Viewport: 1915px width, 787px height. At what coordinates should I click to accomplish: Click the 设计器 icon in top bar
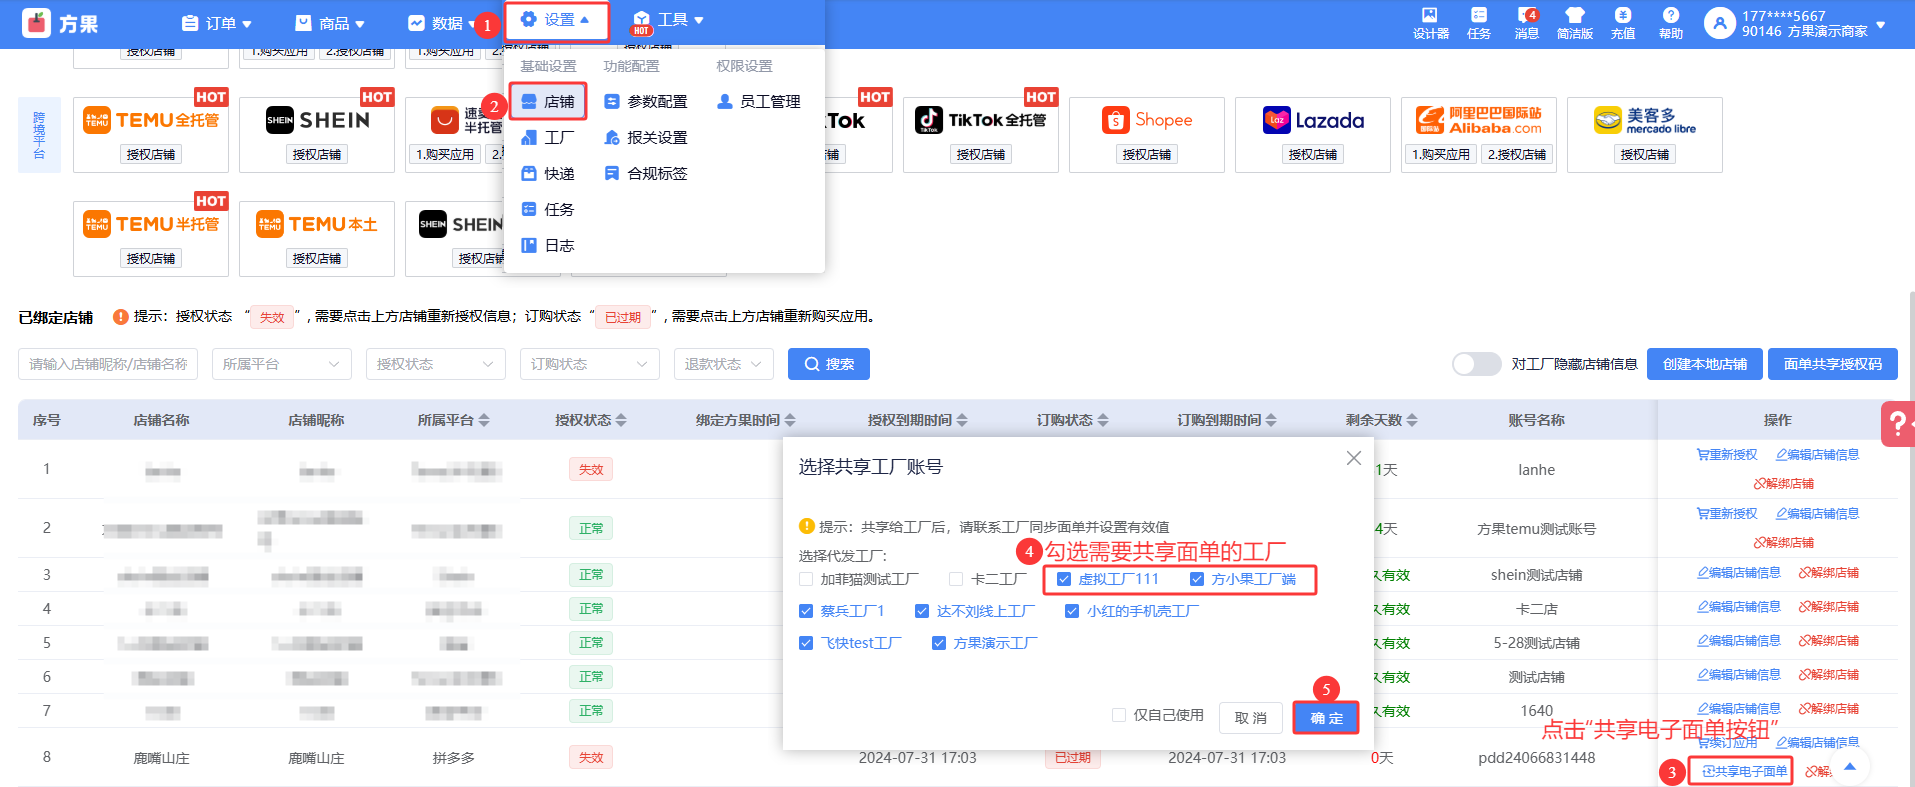point(1430,23)
